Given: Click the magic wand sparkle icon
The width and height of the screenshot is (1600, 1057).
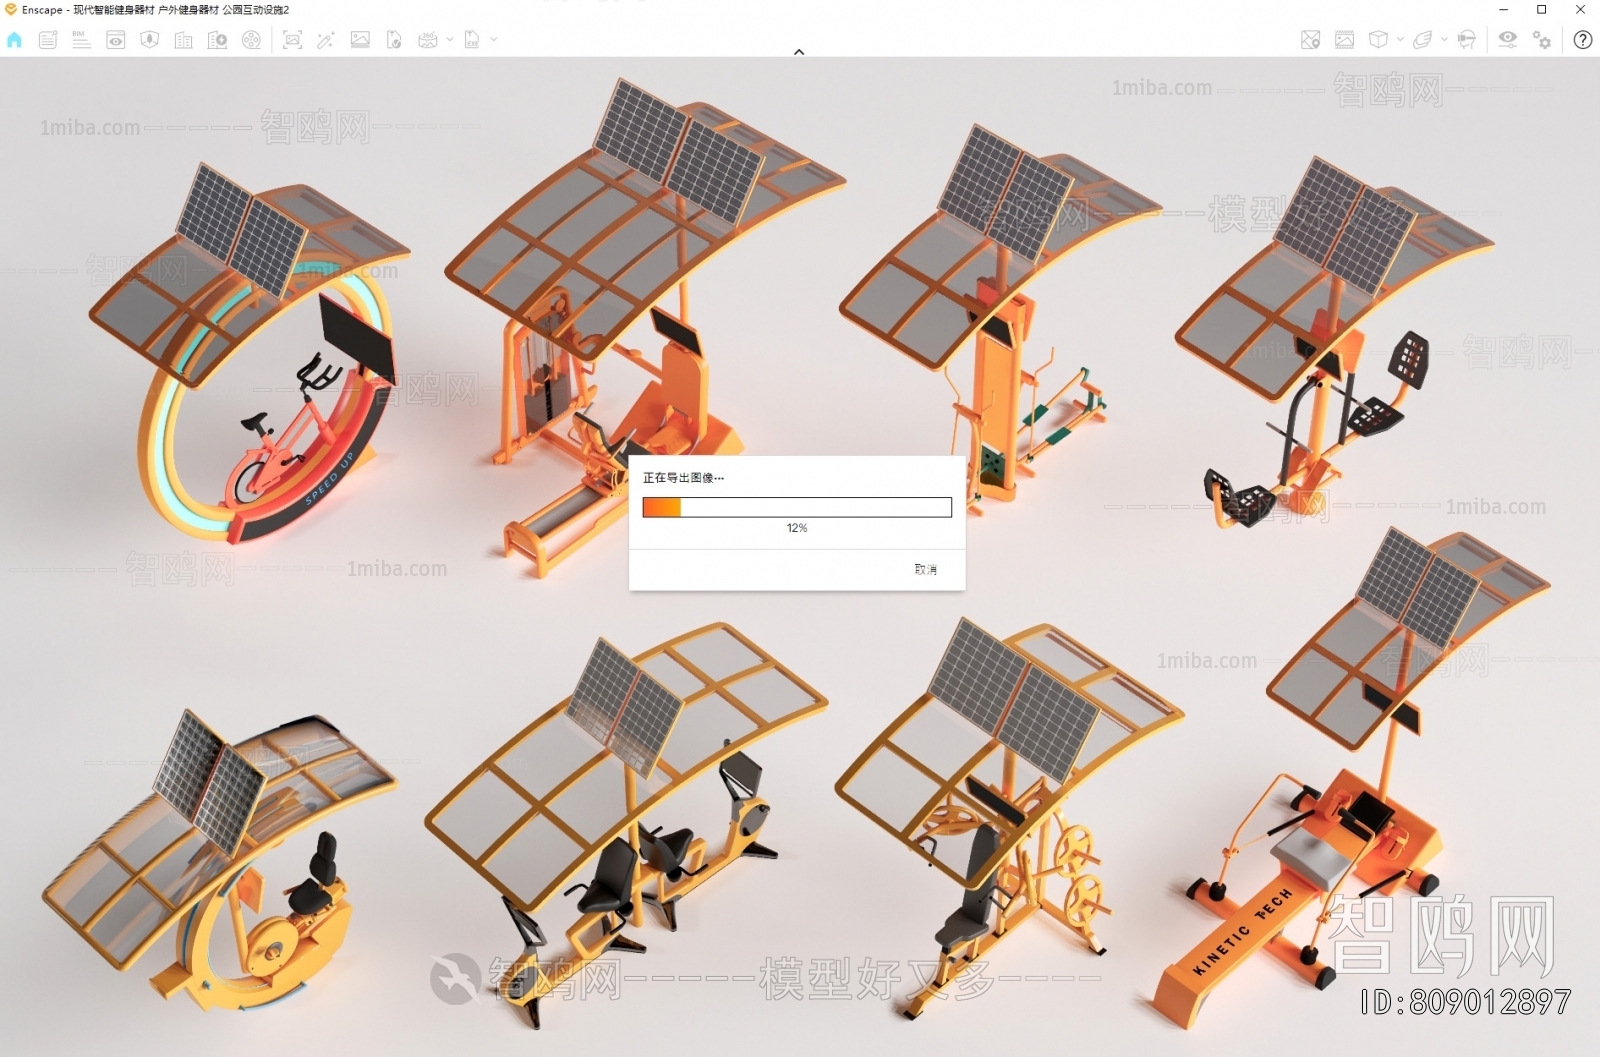Looking at the screenshot, I should (x=326, y=40).
